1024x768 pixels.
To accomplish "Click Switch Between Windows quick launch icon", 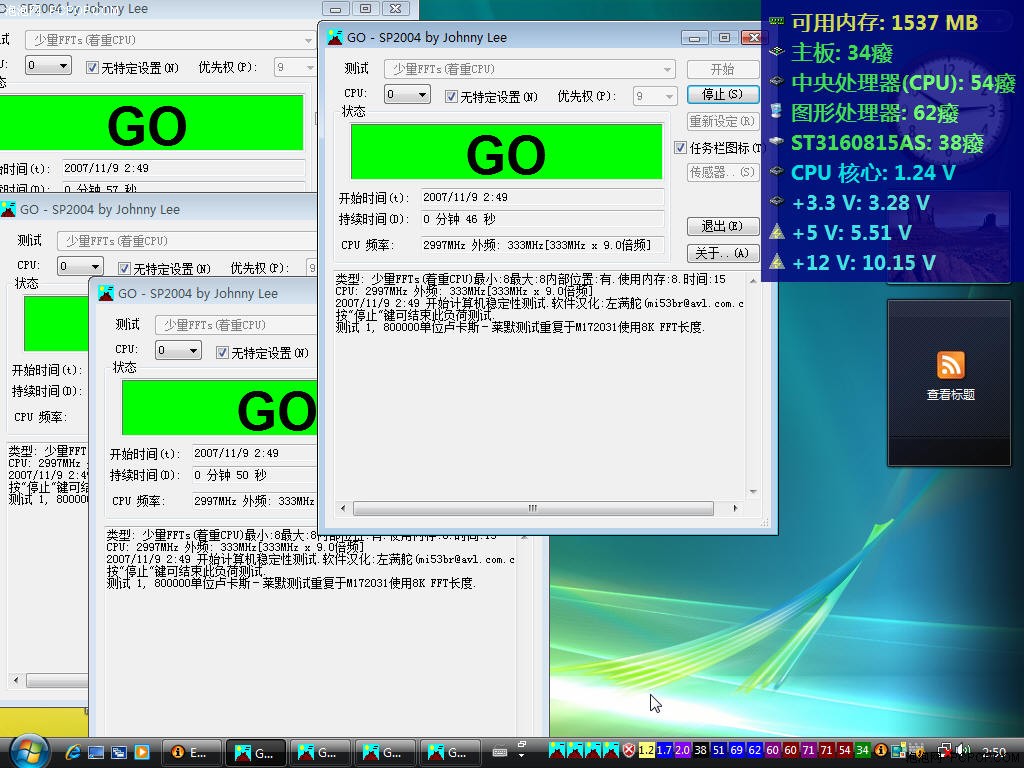I will tap(119, 752).
